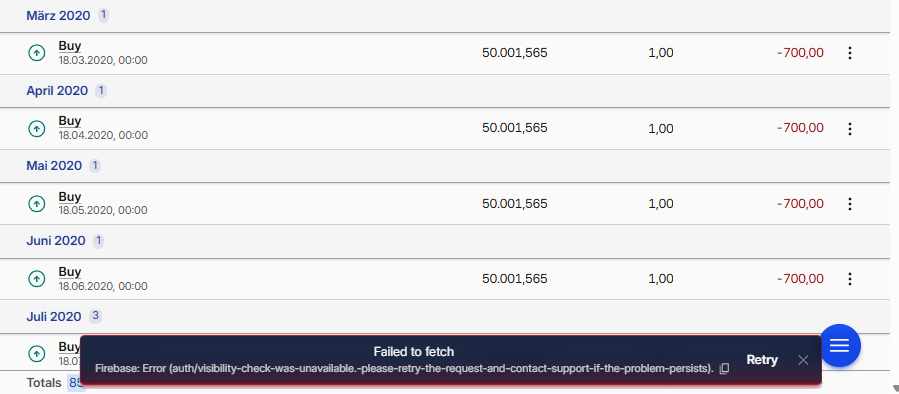Screen dimensions: 899x394
Task: Open the Buy link dated 18.05.2020
Action: click(69, 197)
